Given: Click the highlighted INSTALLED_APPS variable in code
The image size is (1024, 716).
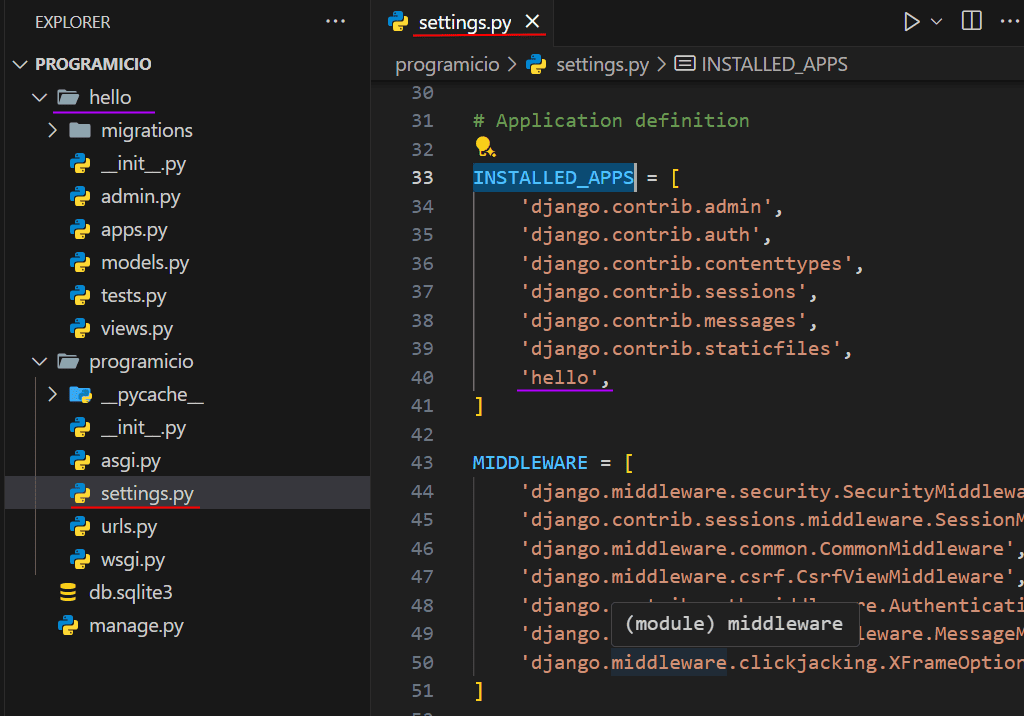Looking at the screenshot, I should click(x=553, y=178).
